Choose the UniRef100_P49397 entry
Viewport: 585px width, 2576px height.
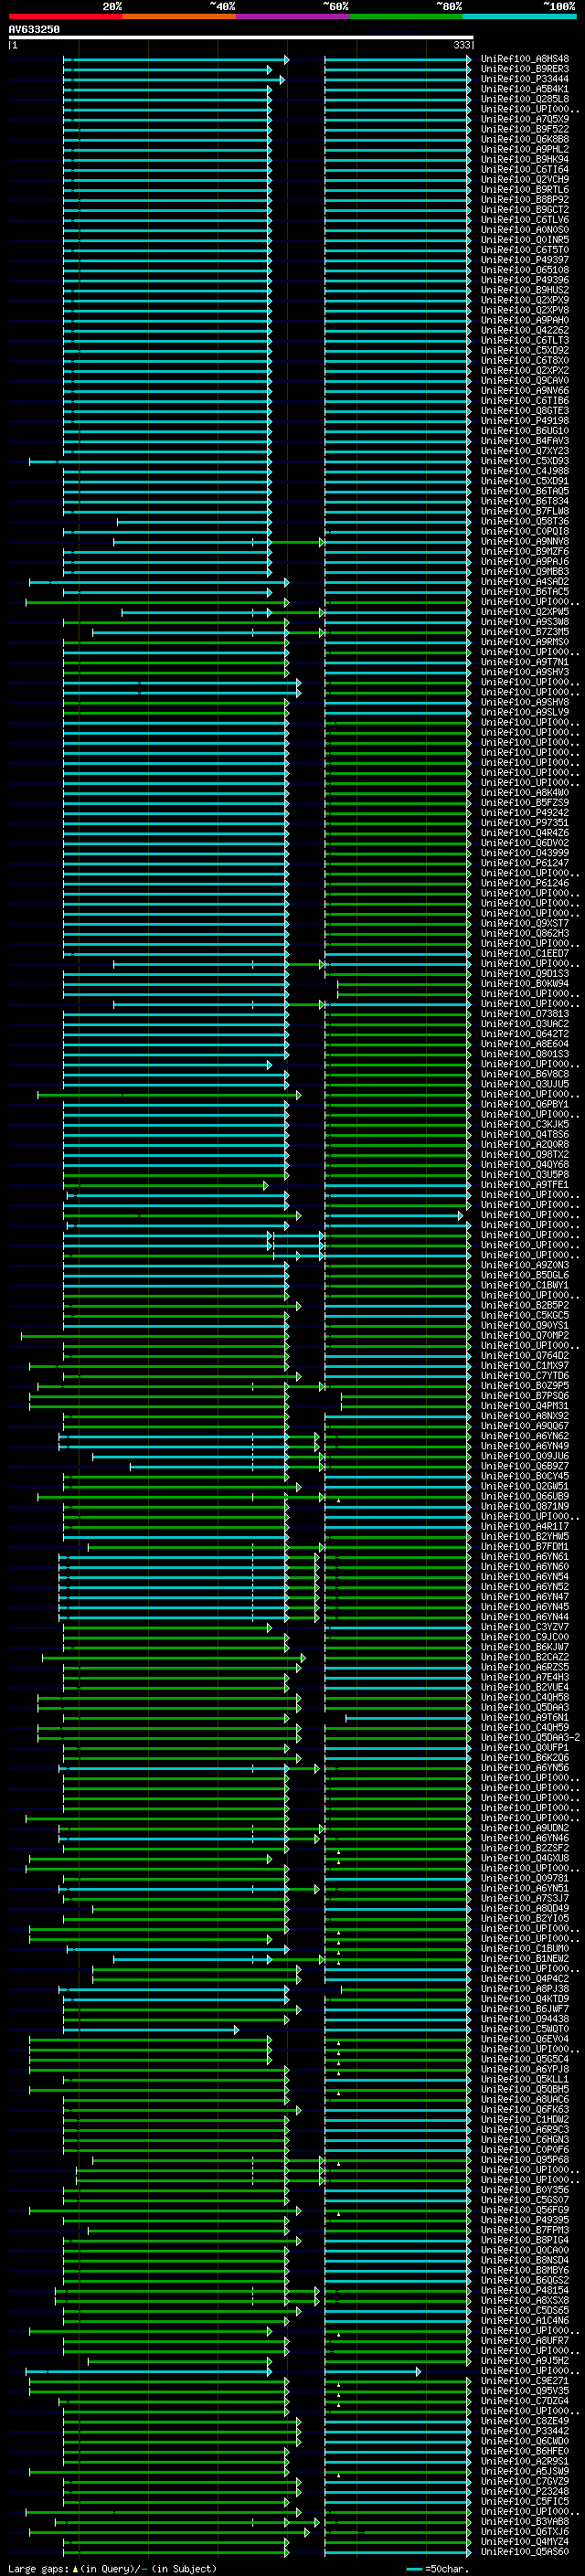click(x=525, y=260)
